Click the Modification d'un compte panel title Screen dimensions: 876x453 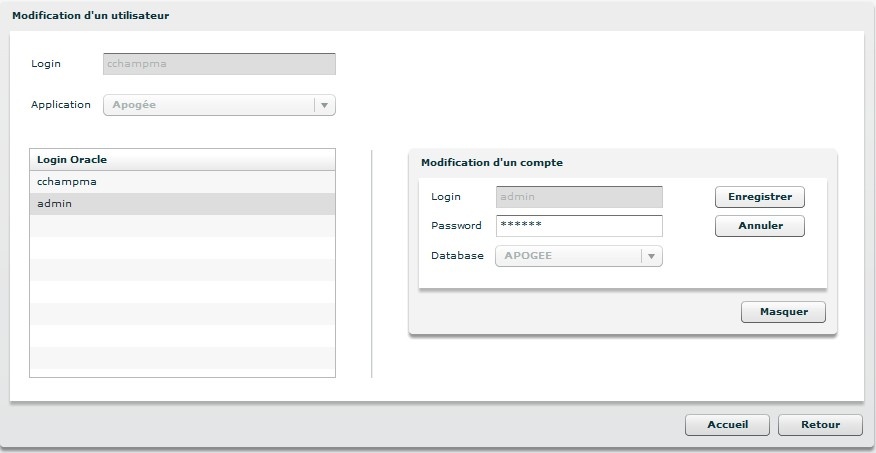(x=491, y=162)
